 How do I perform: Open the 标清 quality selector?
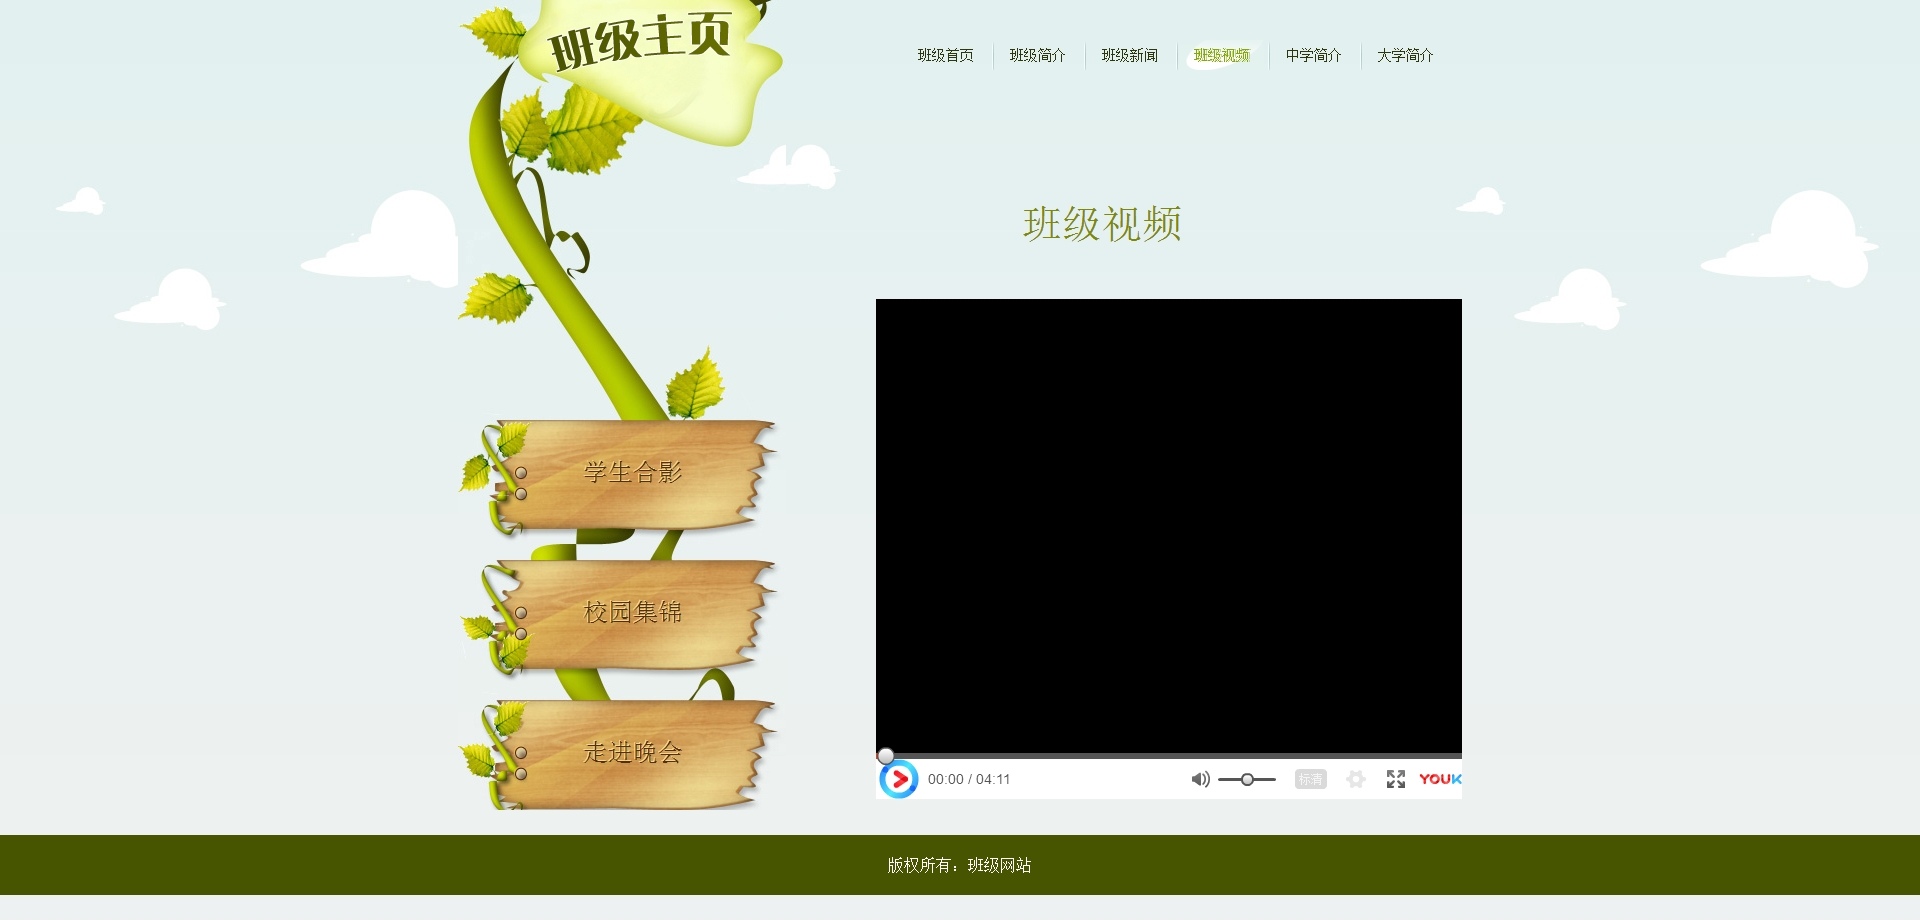coord(1310,779)
